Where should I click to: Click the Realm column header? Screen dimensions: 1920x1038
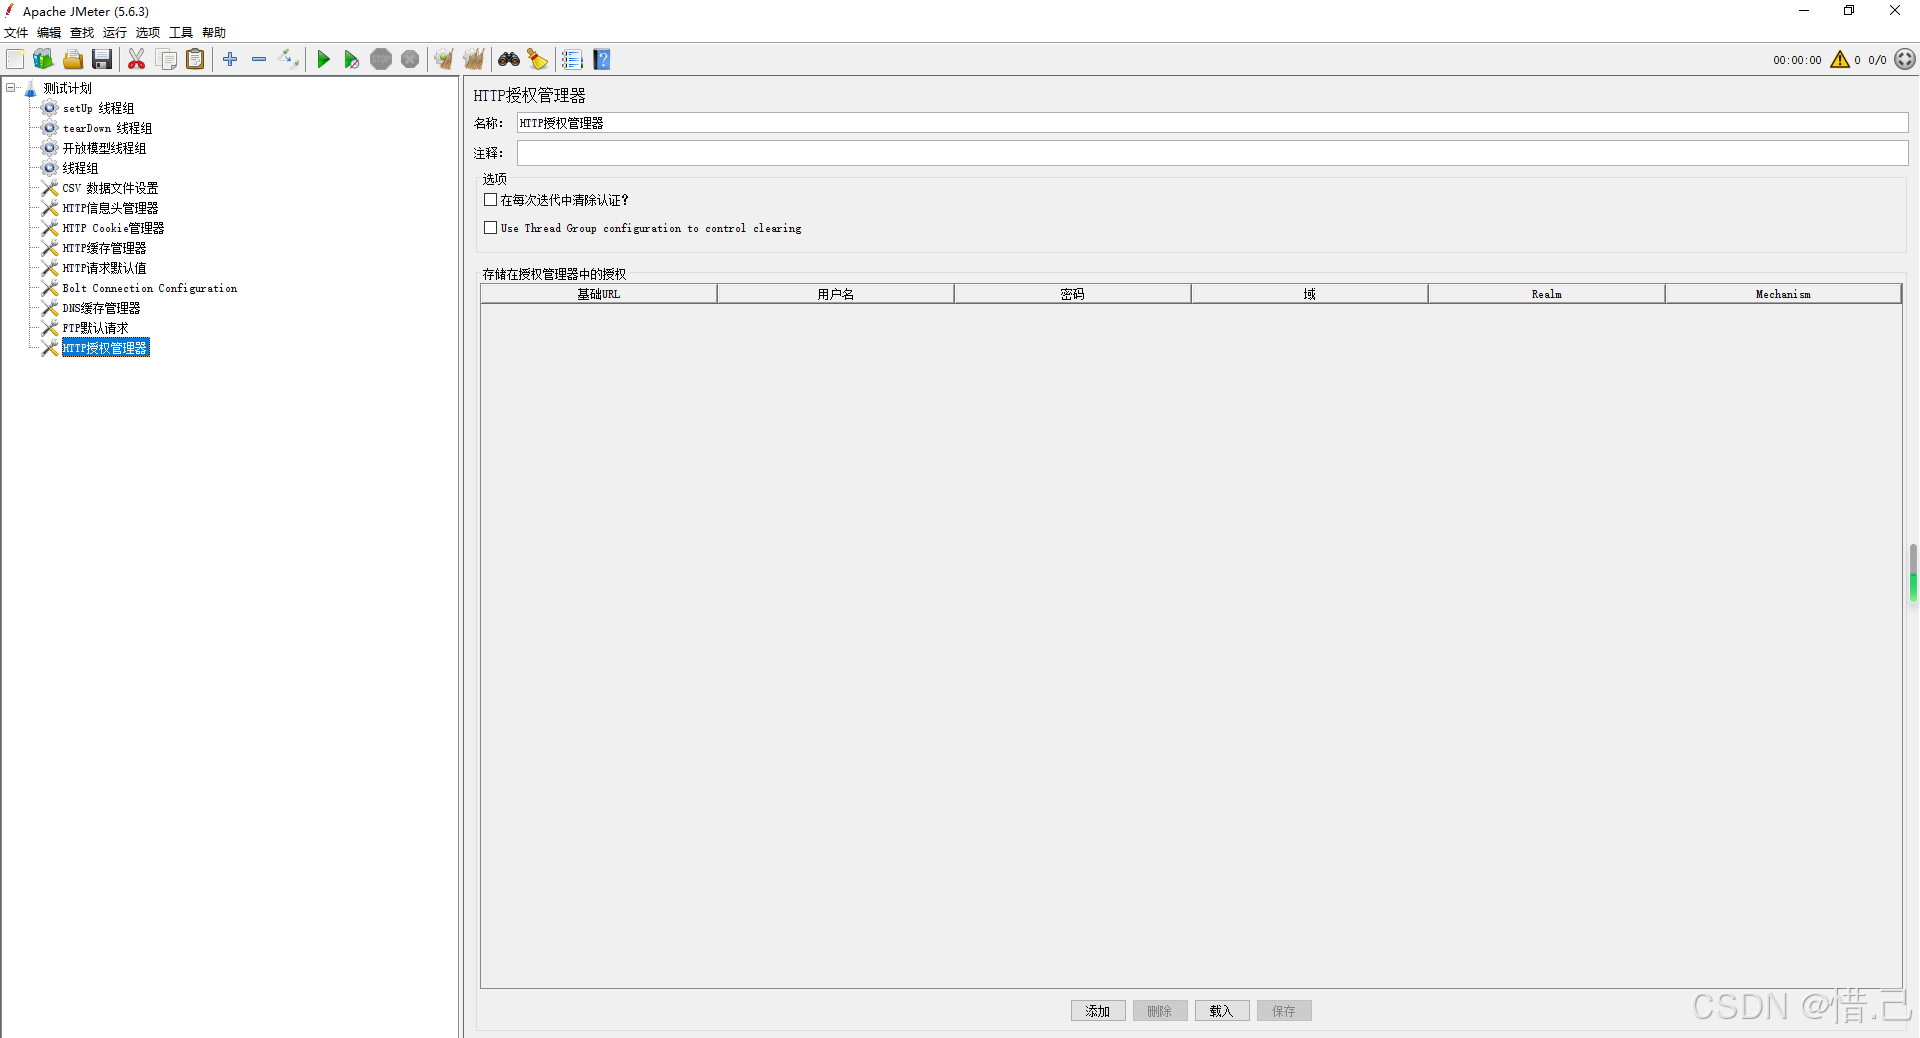(x=1546, y=294)
